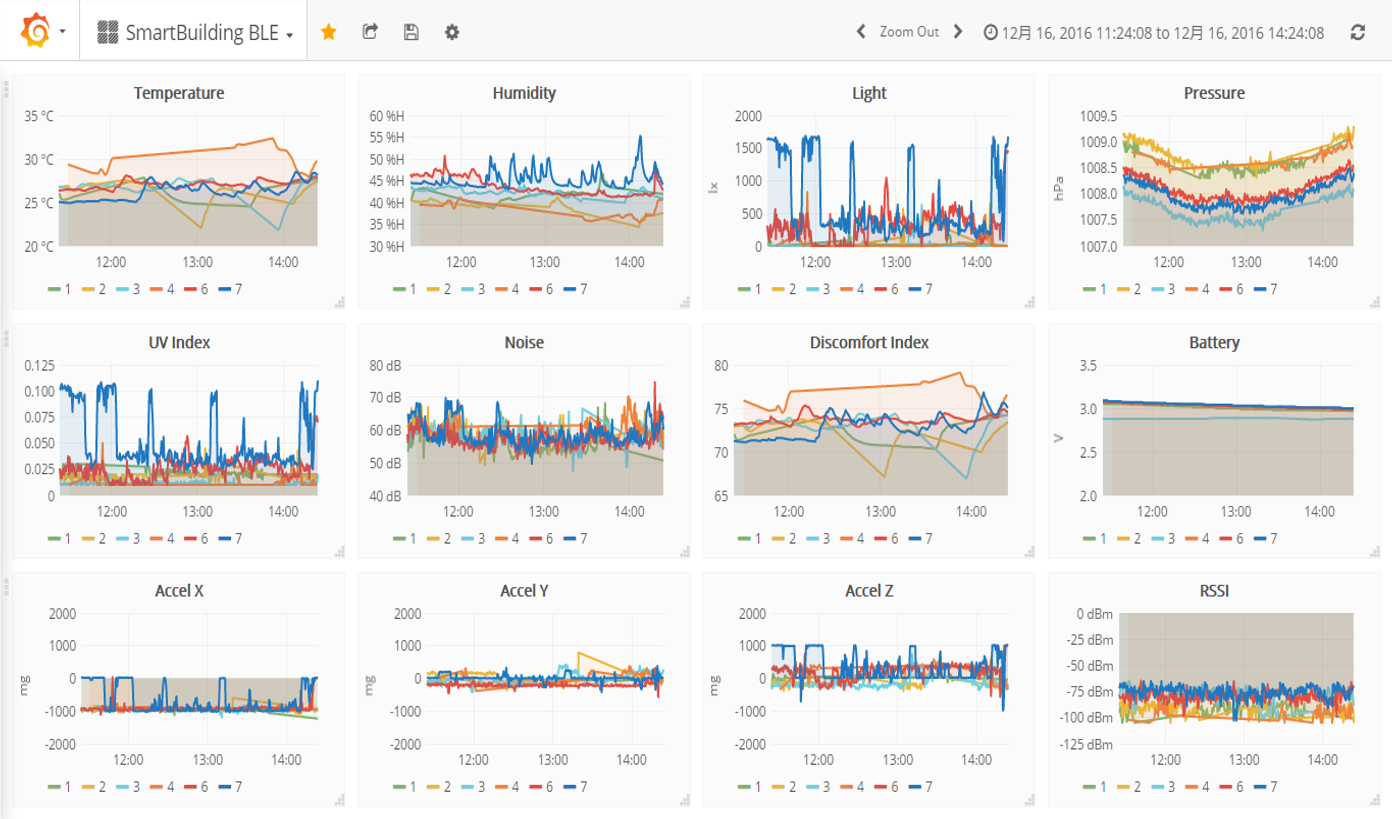This screenshot has height=819, width=1392.
Task: Star the SmartBuilding BLE dashboard
Action: pyautogui.click(x=328, y=32)
